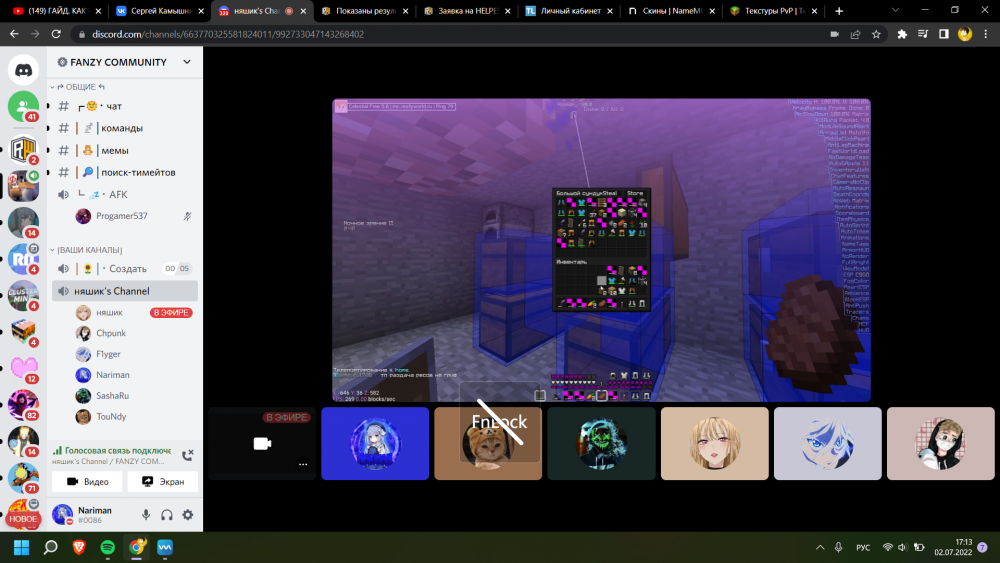Reload the Discord page
This screenshot has height=563, width=1000.
coord(56,34)
